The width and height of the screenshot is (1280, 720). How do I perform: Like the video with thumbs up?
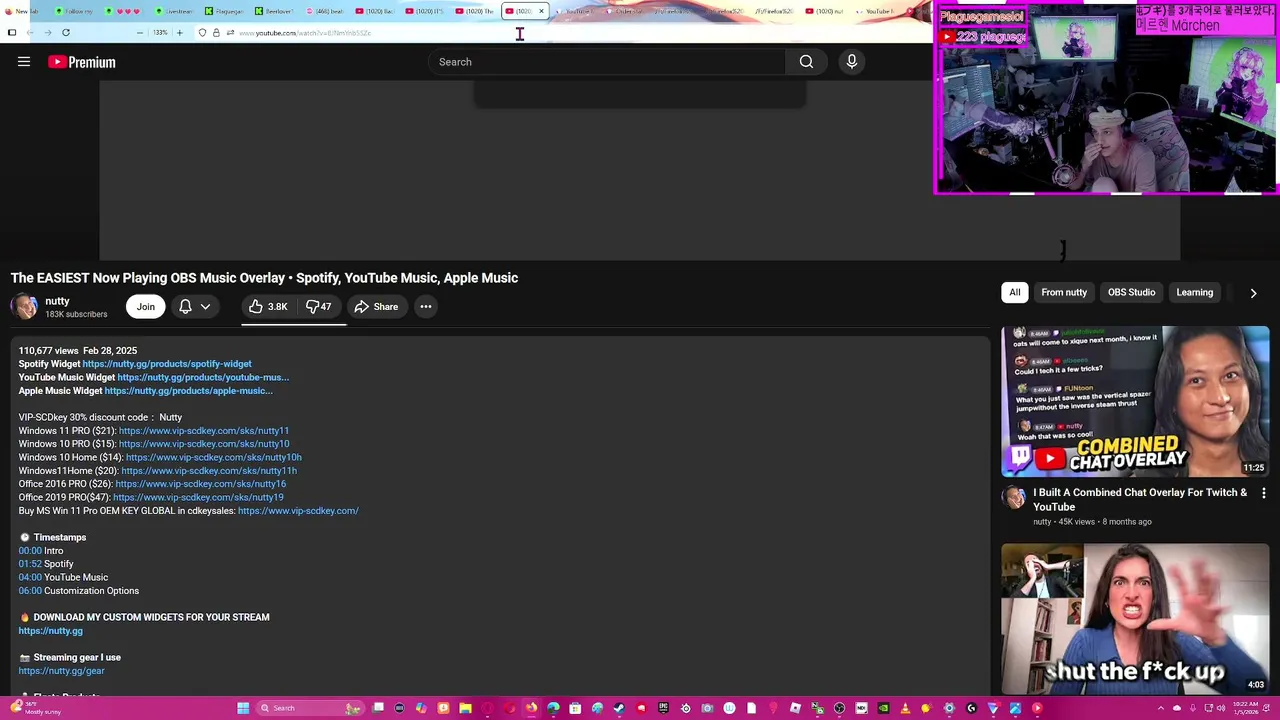pos(268,307)
